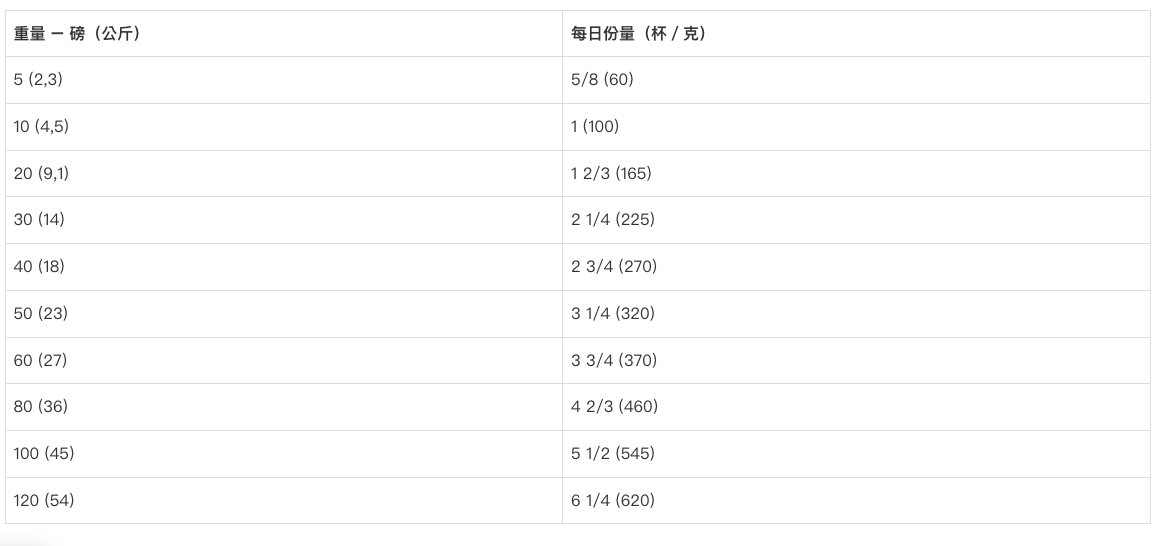Click the 2 1/4 (225) portion cell
The image size is (1160, 546).
[613, 220]
